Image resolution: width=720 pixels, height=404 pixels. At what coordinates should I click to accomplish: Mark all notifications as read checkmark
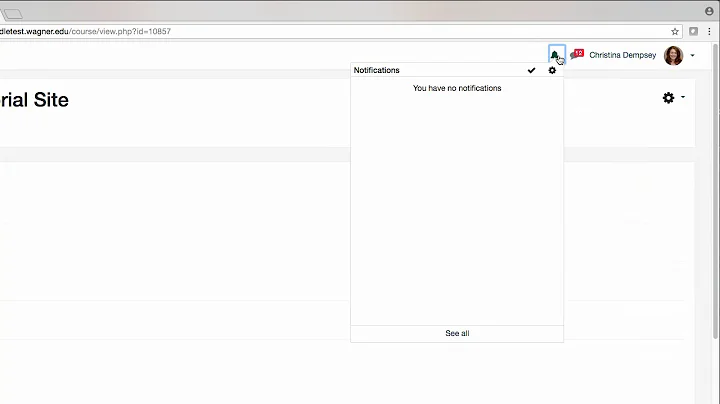coord(531,70)
